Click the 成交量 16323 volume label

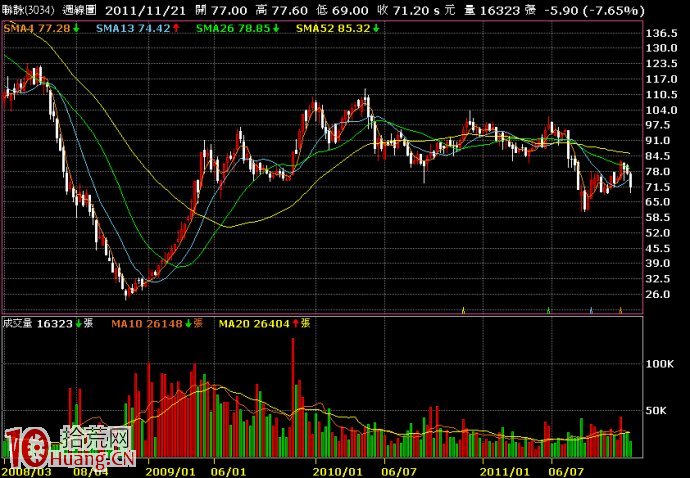[38, 324]
